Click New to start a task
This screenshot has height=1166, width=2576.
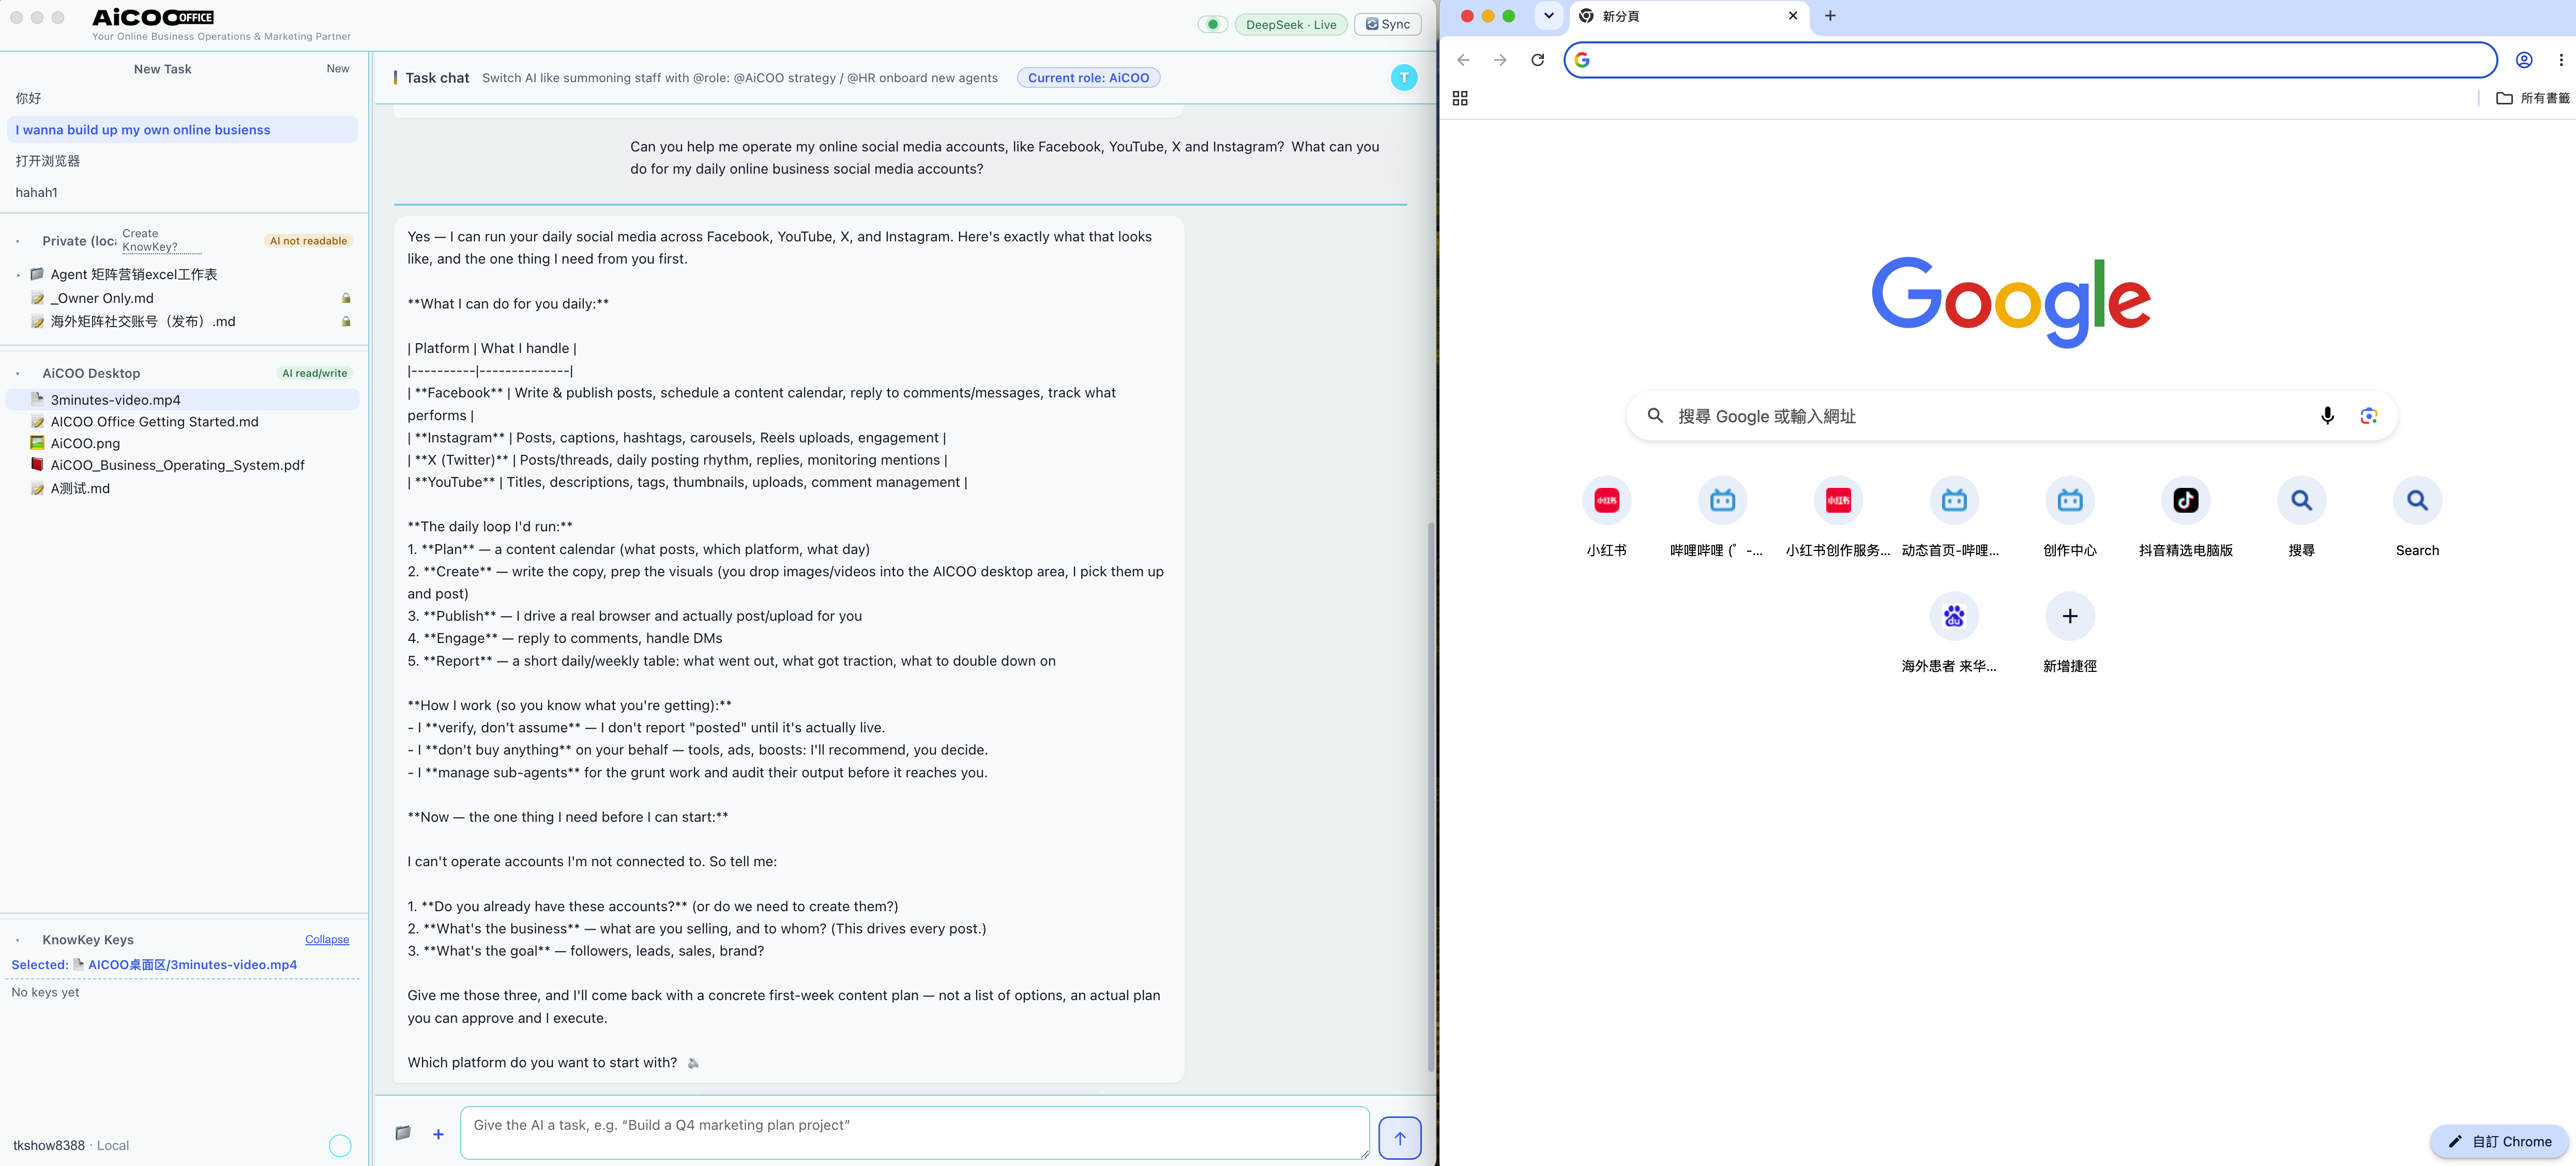coord(338,69)
